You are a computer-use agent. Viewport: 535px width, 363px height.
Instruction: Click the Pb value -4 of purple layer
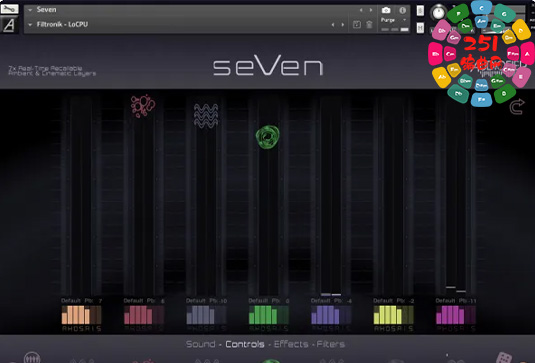[349, 301]
